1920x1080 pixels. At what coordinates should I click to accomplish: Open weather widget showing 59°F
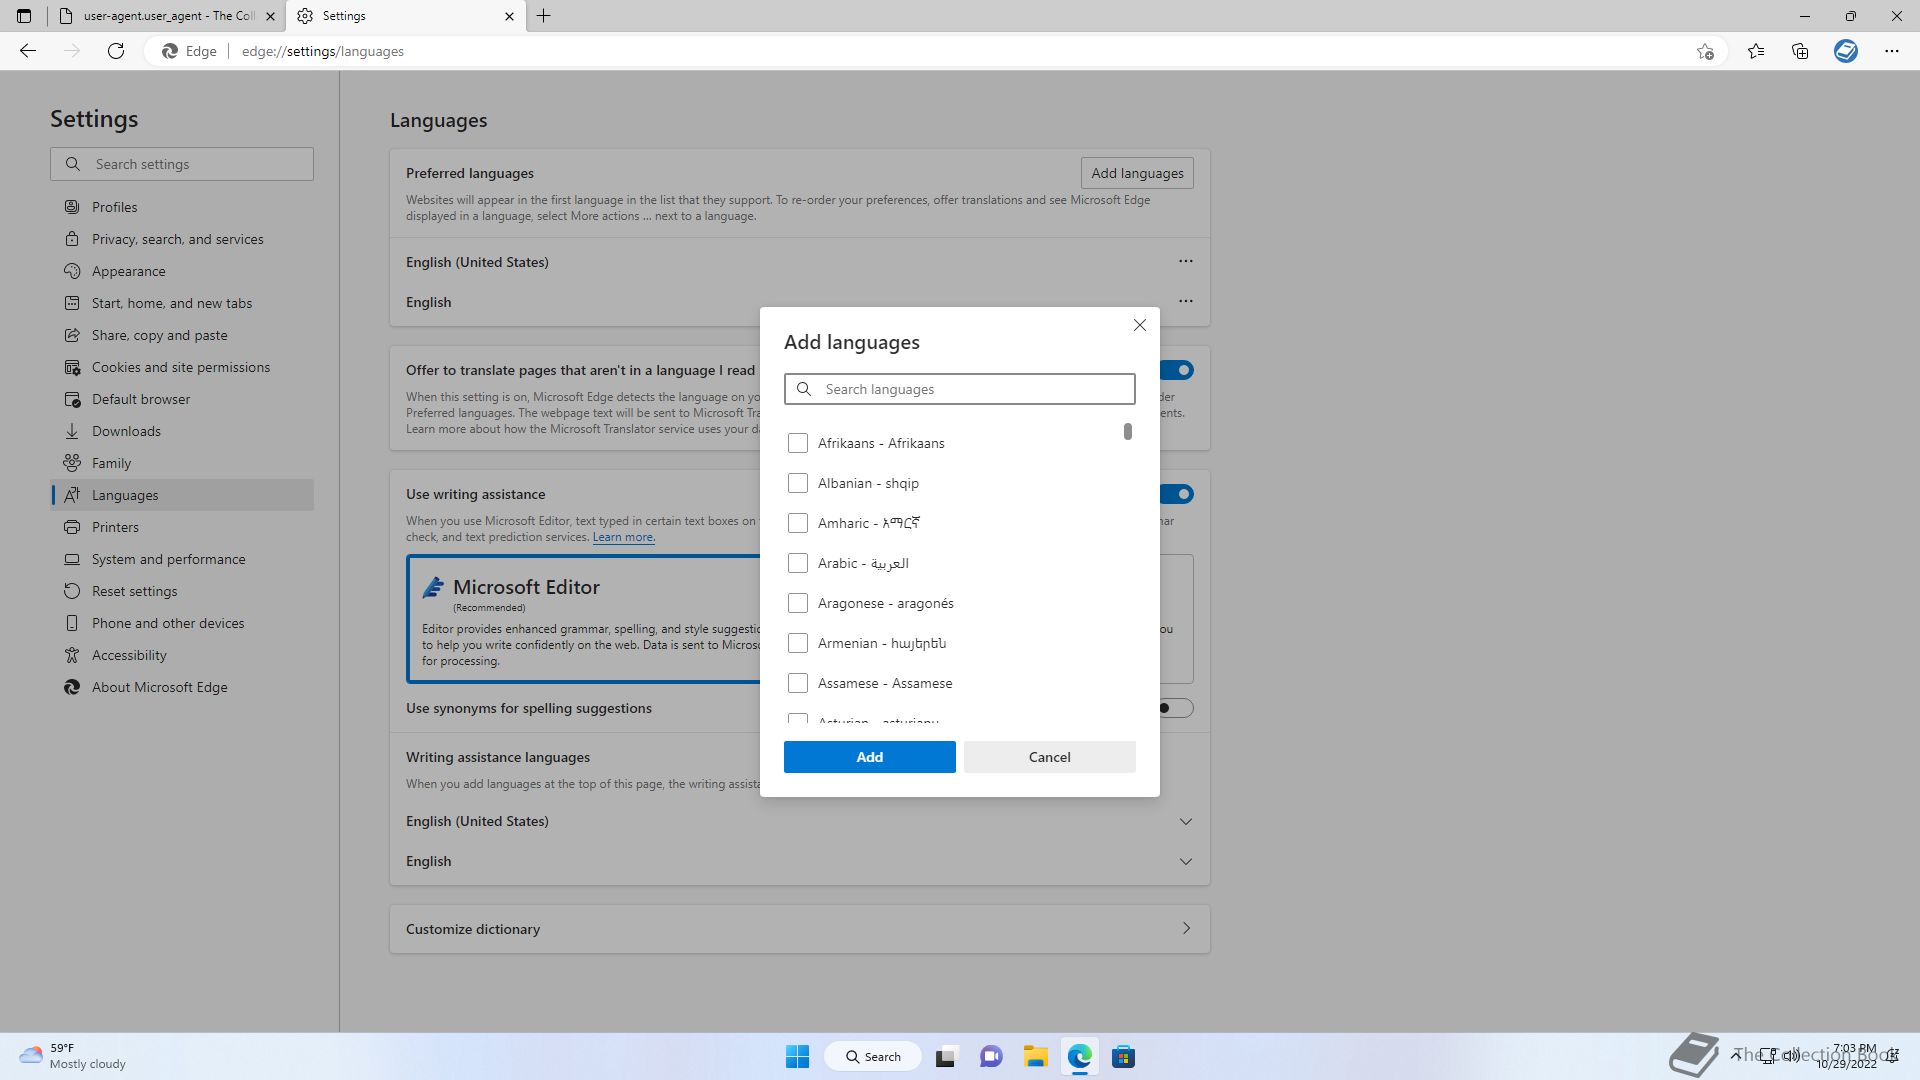coord(72,1056)
